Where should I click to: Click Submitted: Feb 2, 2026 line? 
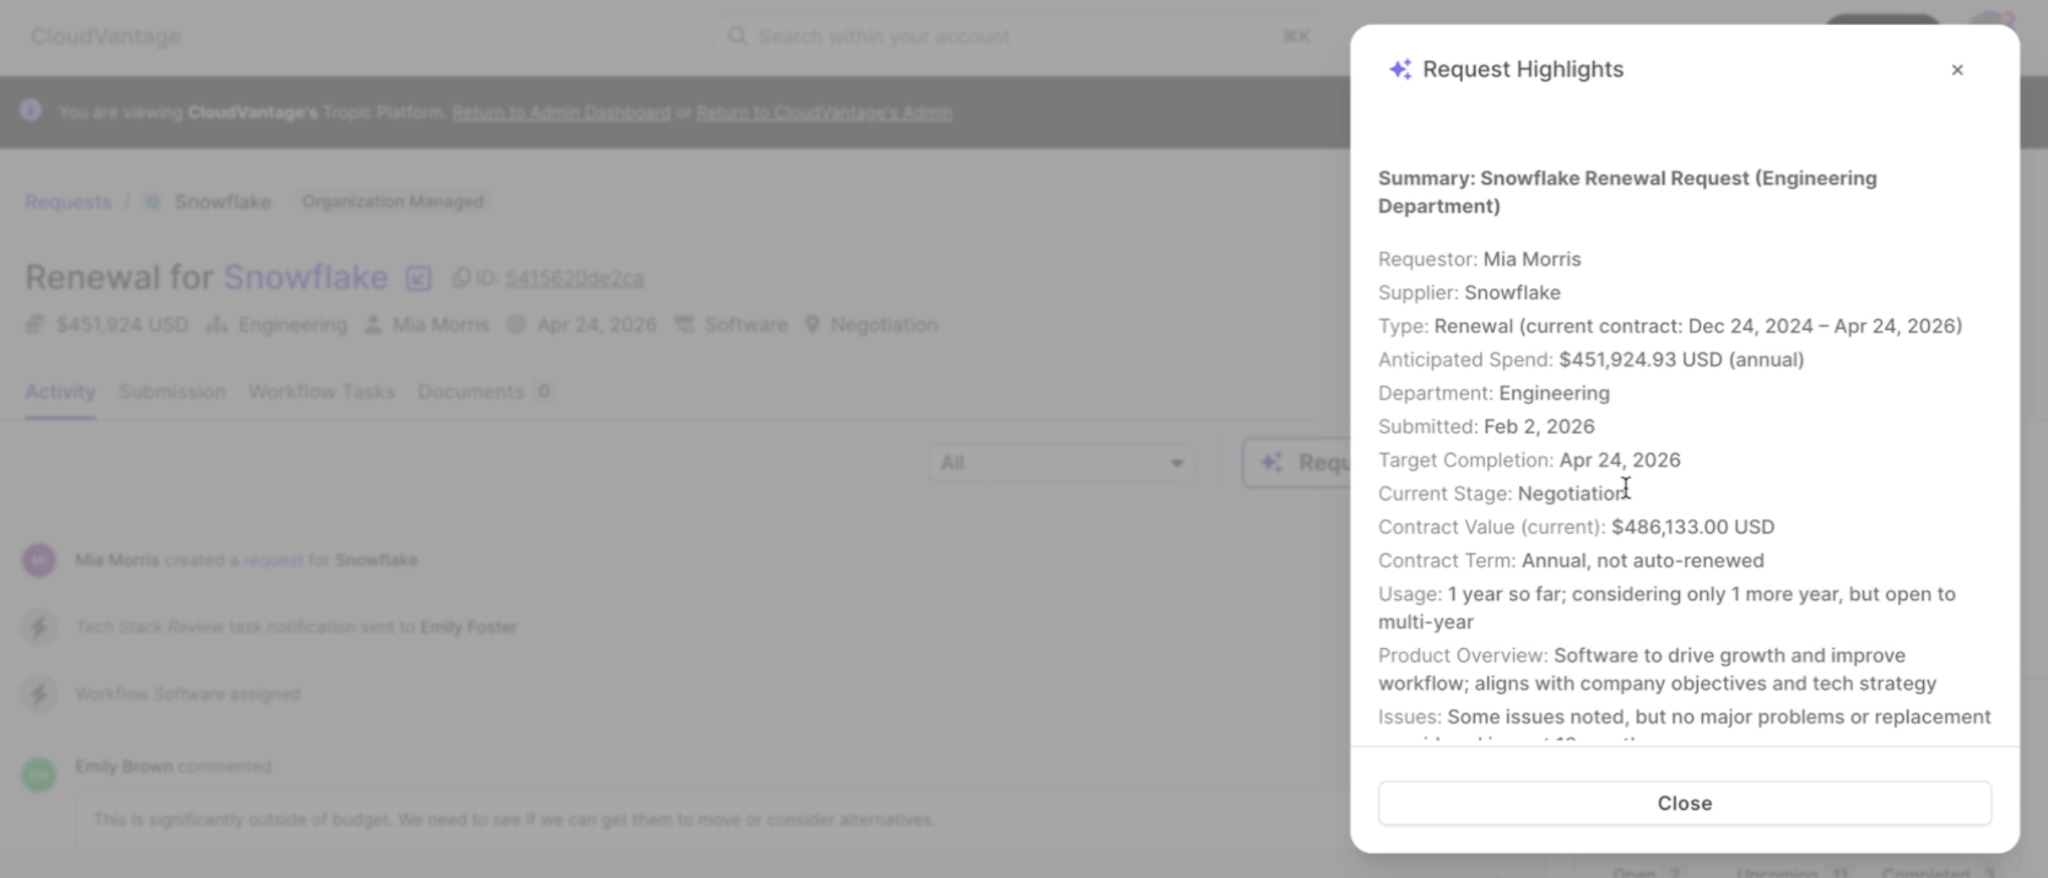click(1486, 427)
